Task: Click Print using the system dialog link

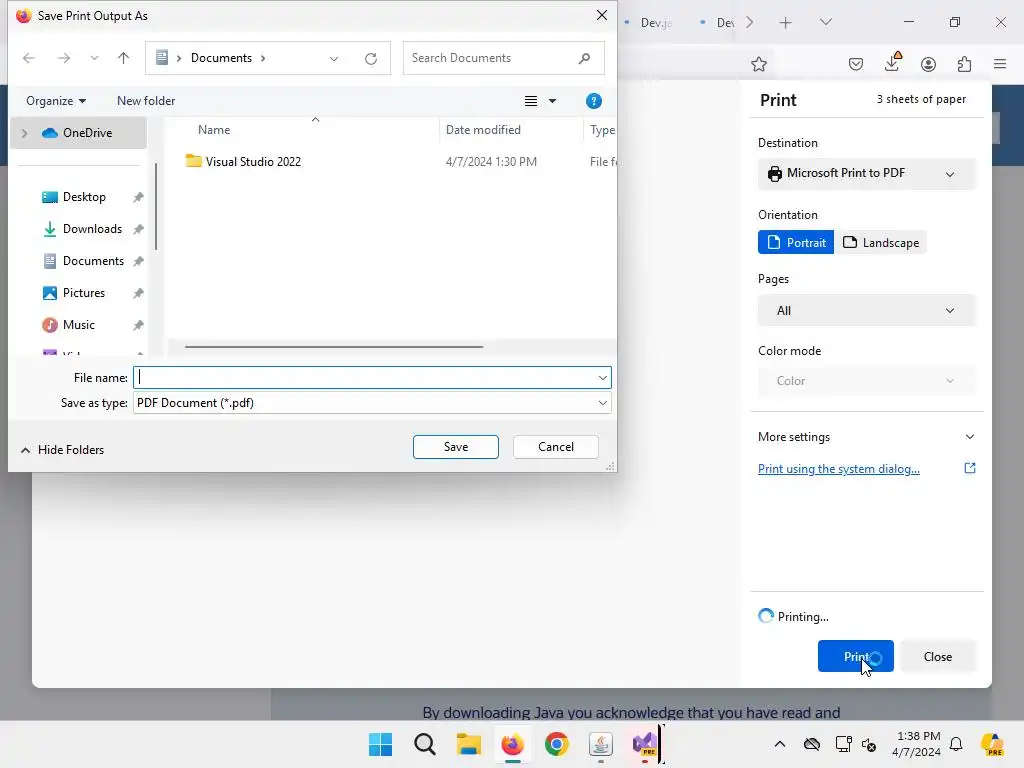Action: [x=839, y=469]
